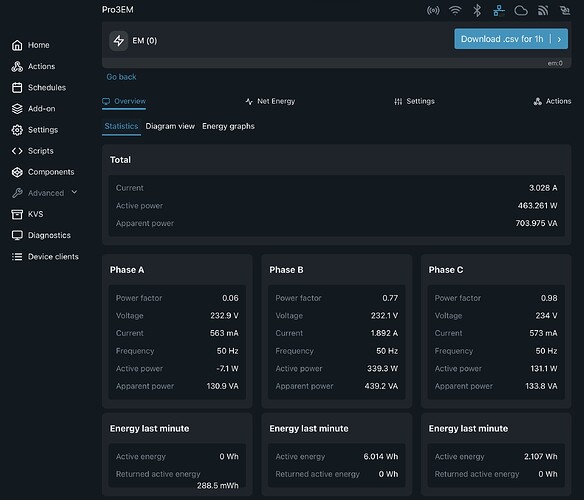The height and width of the screenshot is (500, 584).
Task: Follow the Go back link
Action: tap(121, 77)
